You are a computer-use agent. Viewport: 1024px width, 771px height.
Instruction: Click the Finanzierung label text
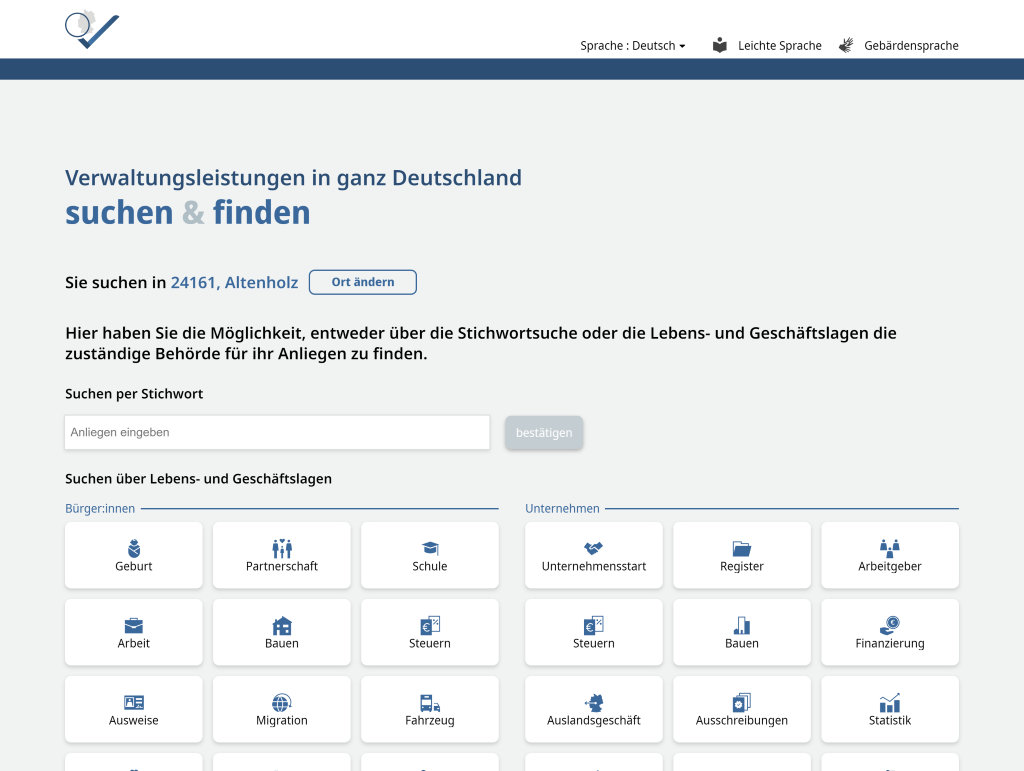(x=889, y=643)
